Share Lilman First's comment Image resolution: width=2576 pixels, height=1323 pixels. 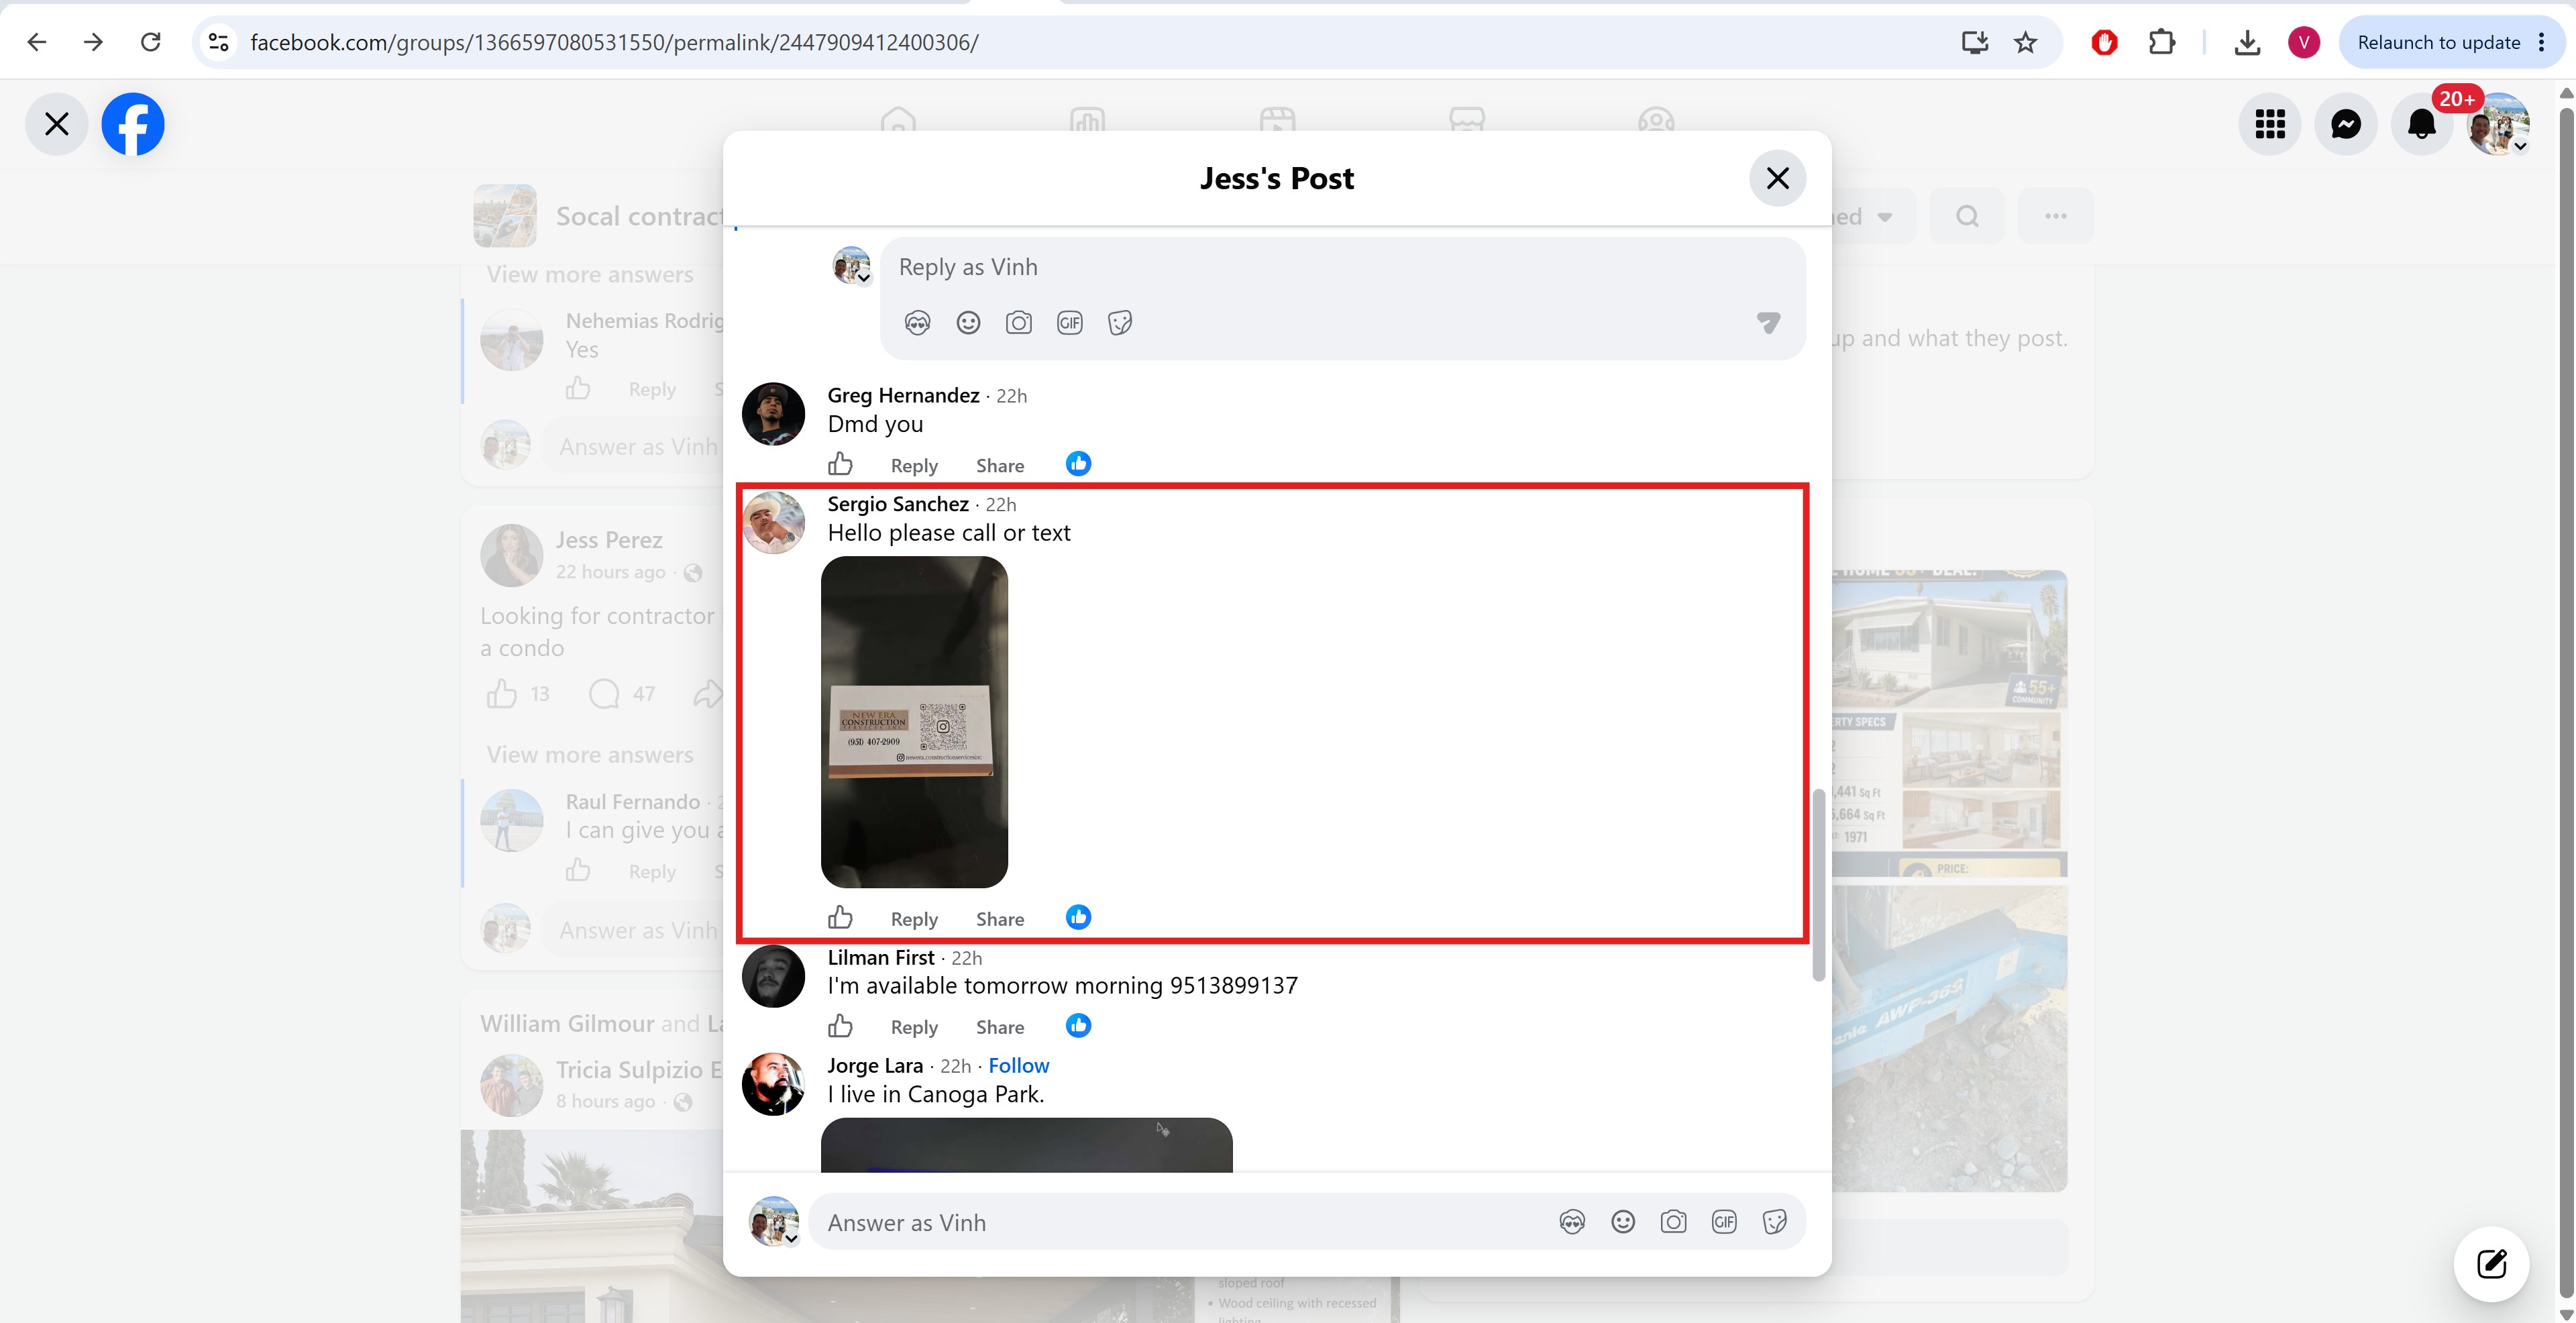(x=1000, y=1027)
